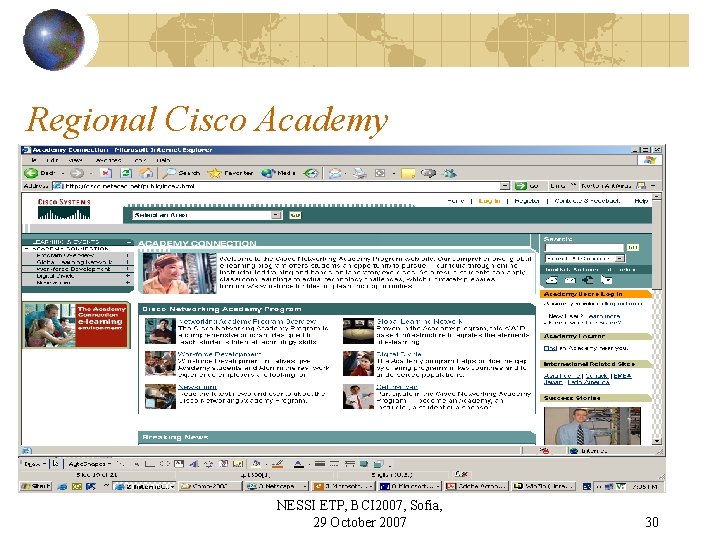Image resolution: width=720 pixels, height=540 pixels.
Task: Click inside the Cisco Search input field
Action: [x=584, y=248]
